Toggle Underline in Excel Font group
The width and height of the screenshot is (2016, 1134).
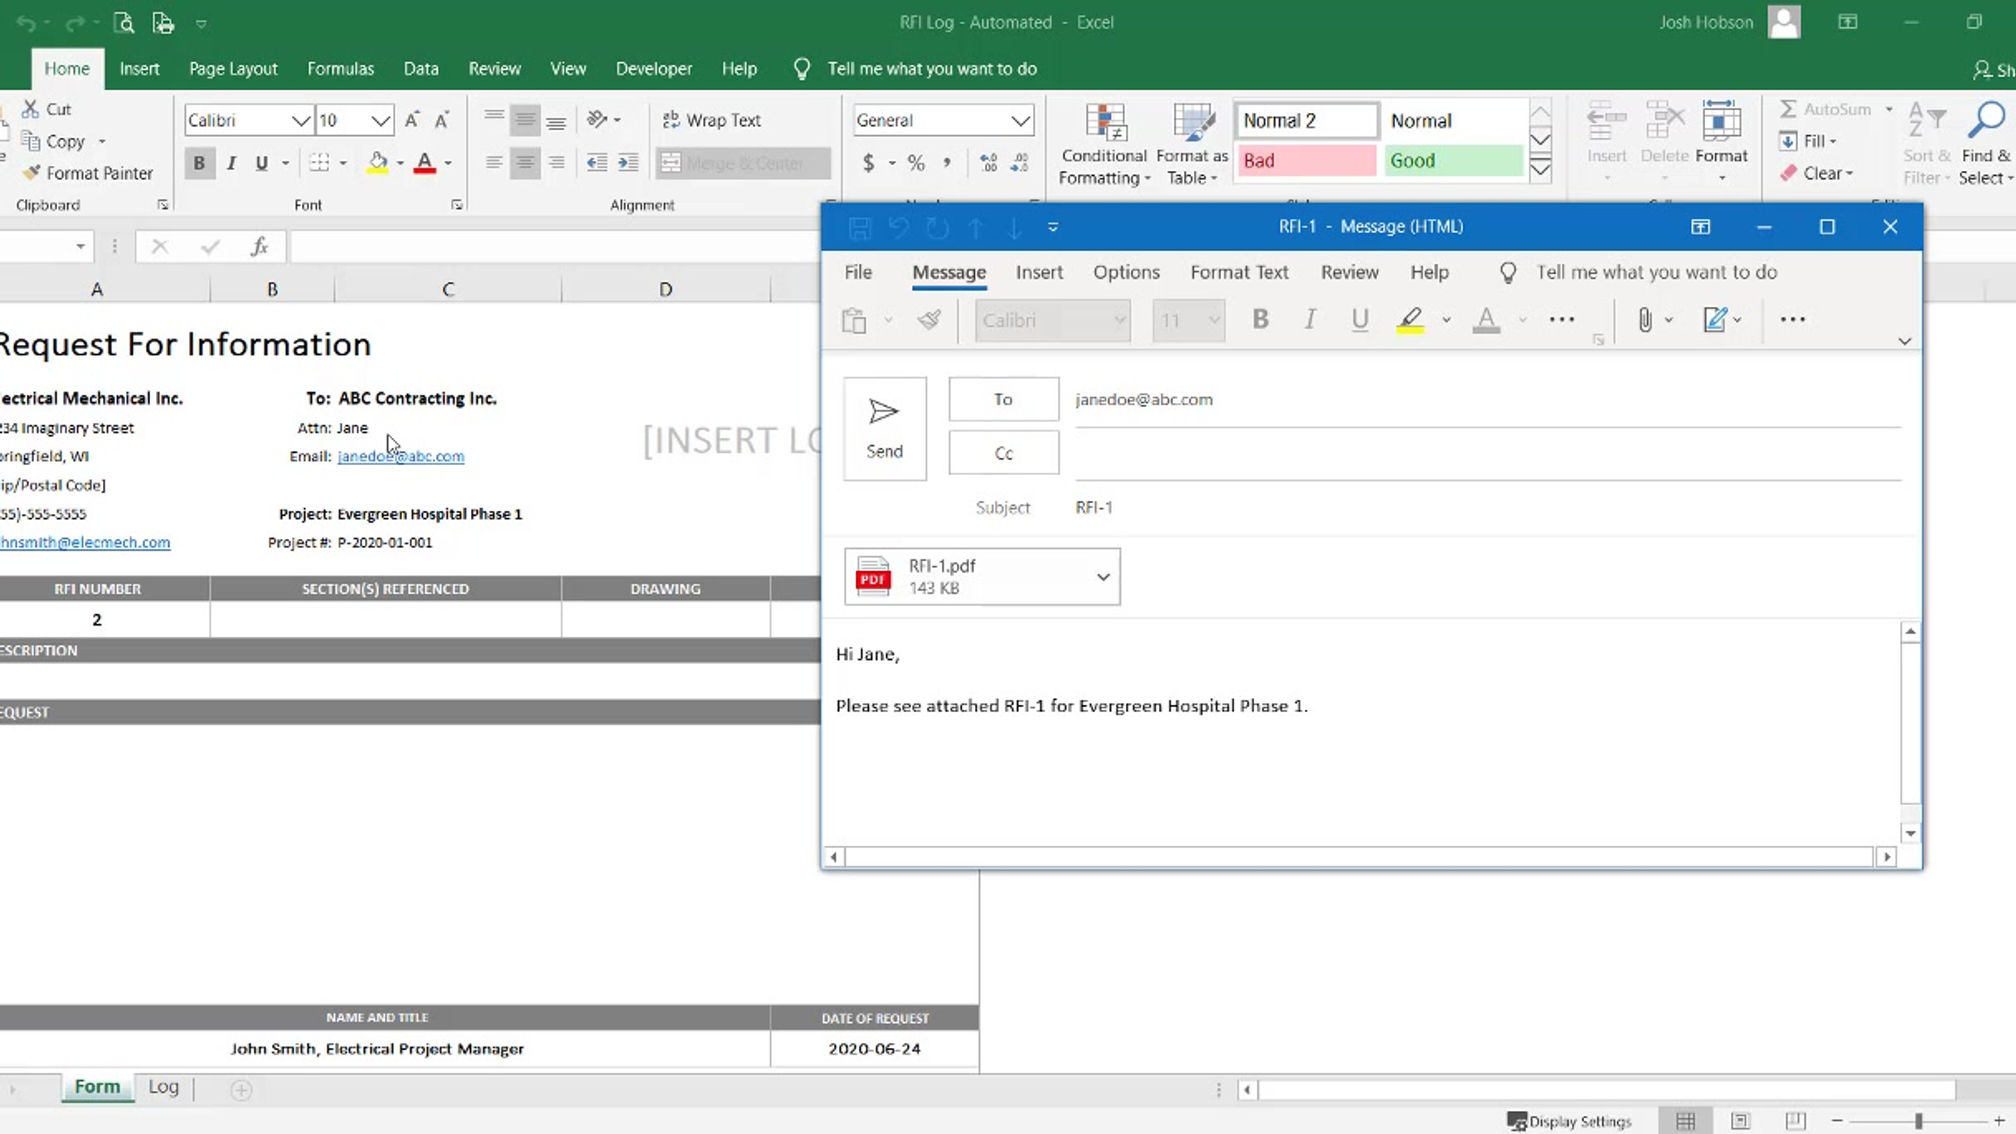[261, 163]
